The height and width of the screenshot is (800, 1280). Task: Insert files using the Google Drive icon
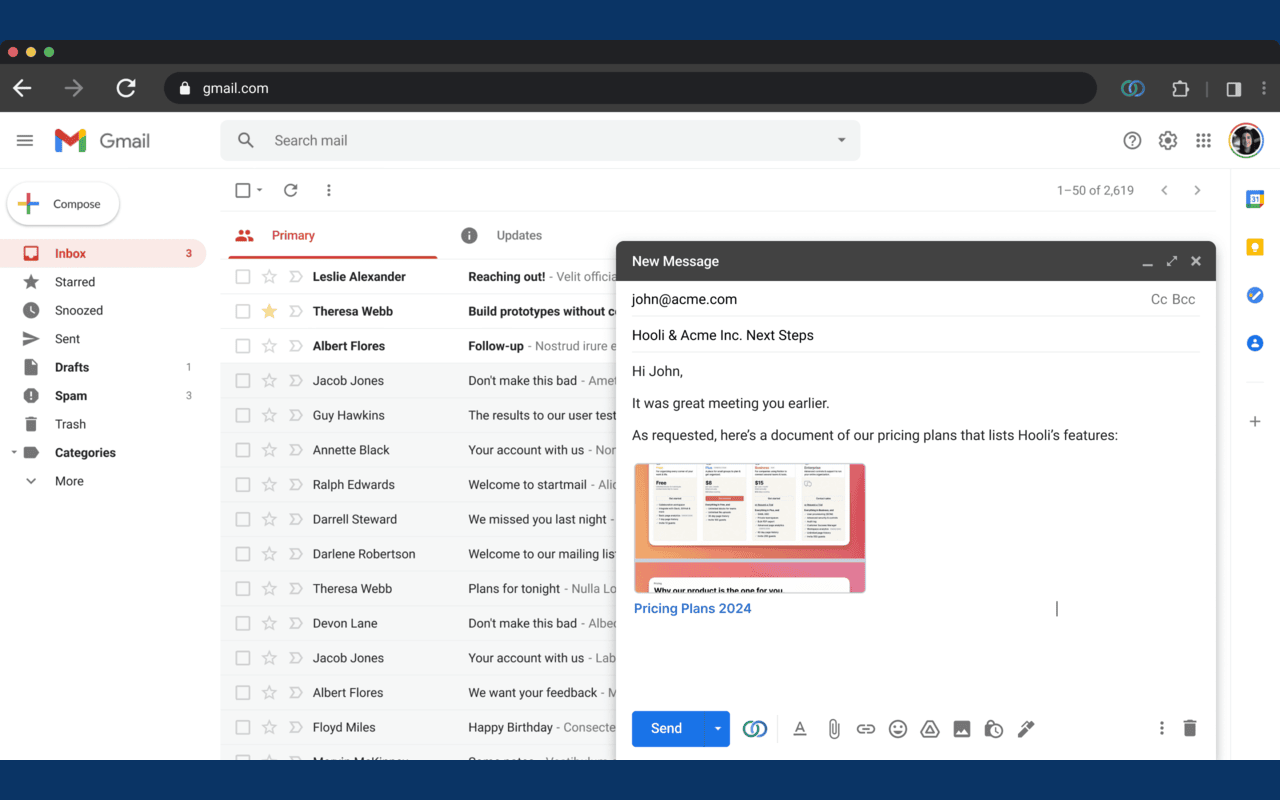click(930, 729)
